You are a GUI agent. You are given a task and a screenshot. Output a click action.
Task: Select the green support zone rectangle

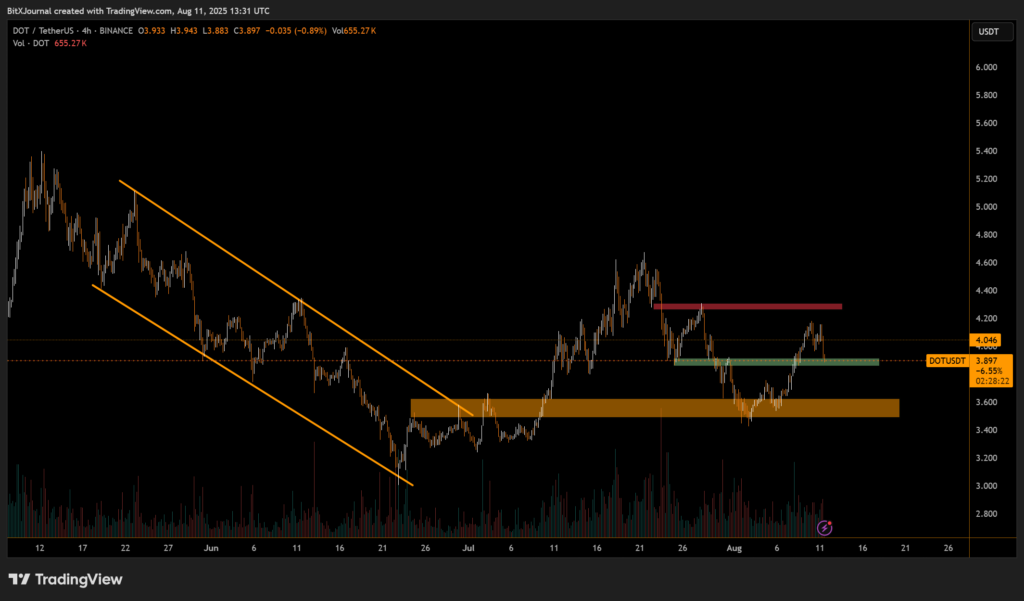point(776,362)
